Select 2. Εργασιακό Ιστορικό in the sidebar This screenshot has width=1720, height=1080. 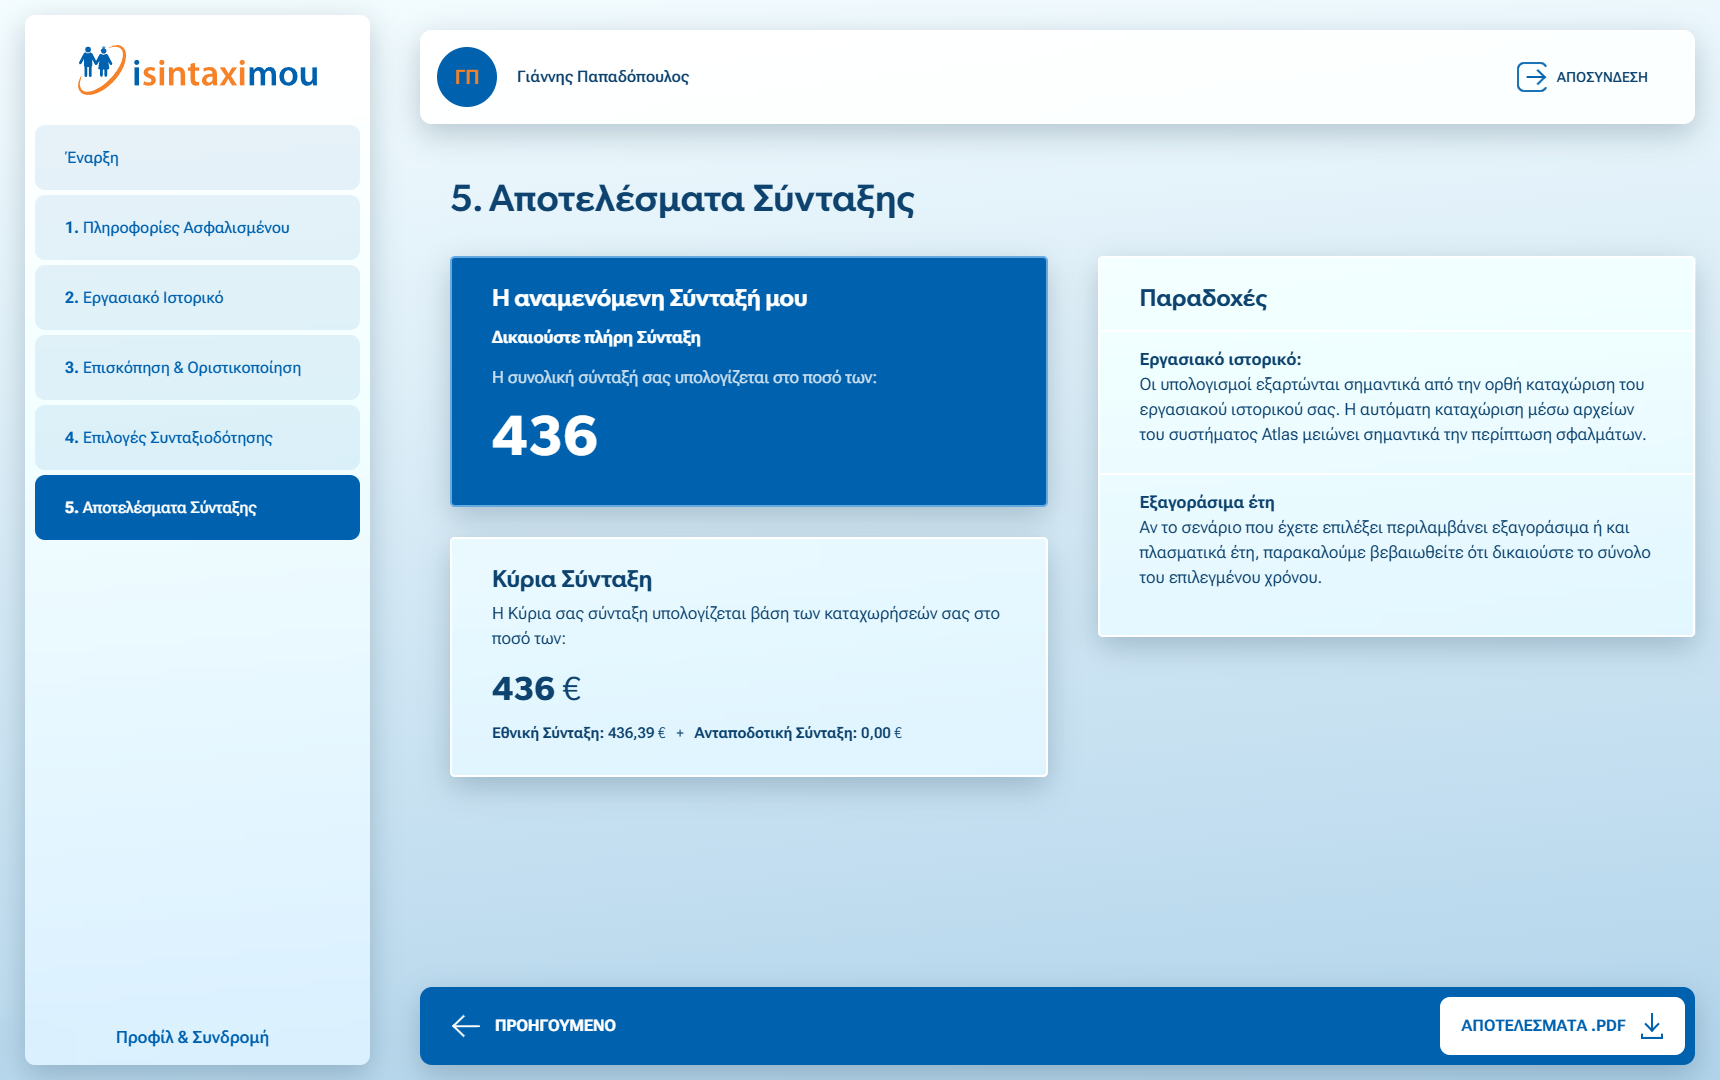tap(197, 298)
